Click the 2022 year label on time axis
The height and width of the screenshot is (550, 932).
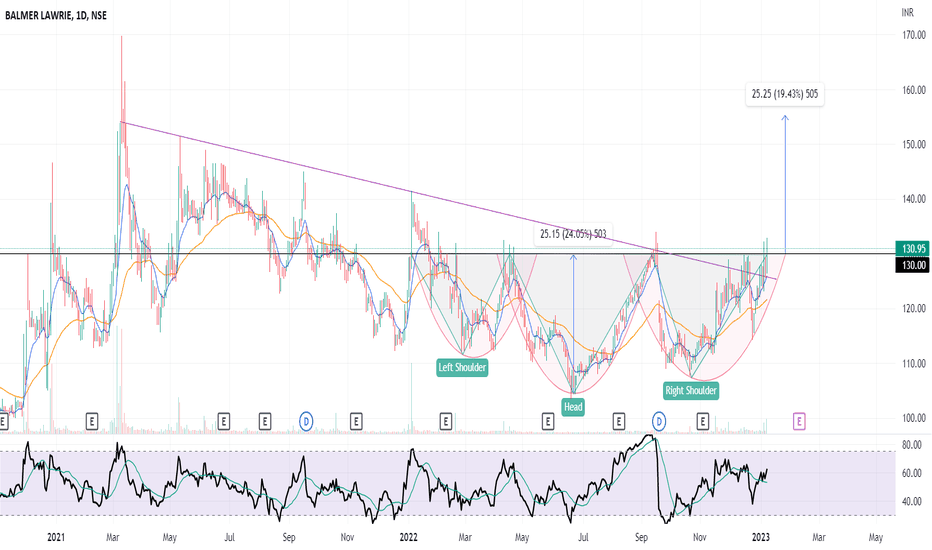click(x=408, y=538)
